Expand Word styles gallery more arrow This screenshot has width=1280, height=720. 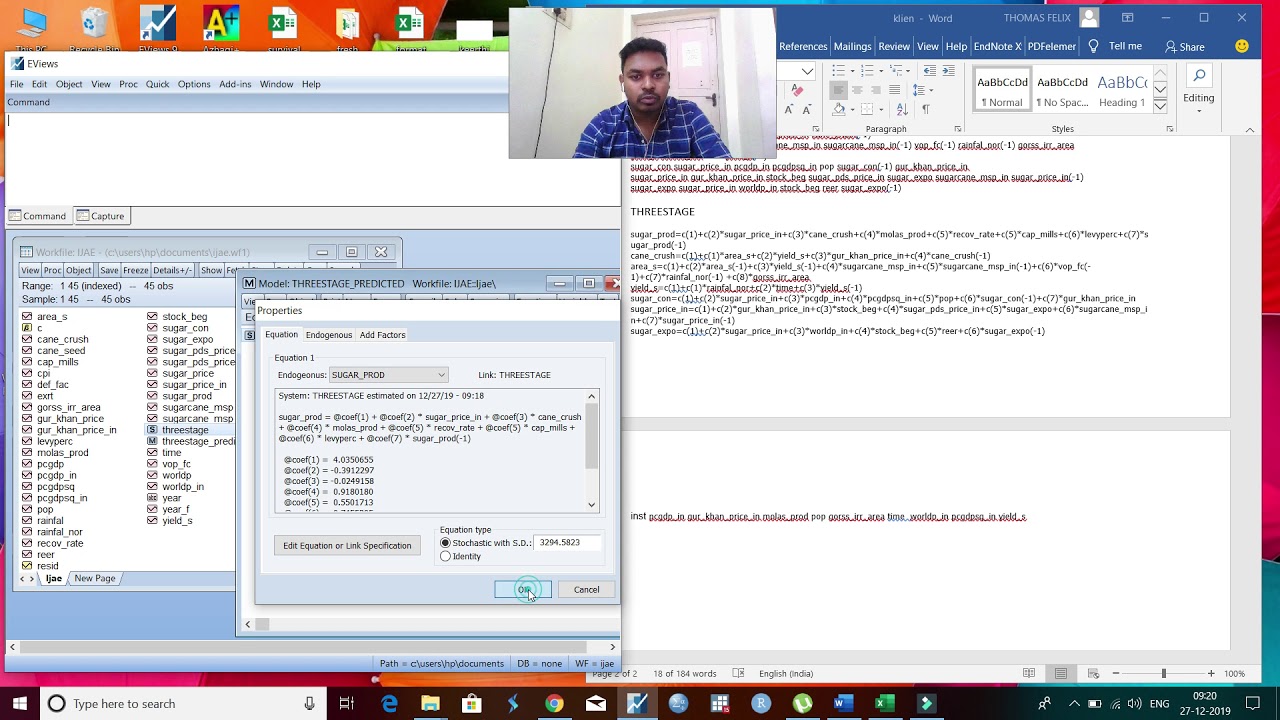click(1160, 106)
